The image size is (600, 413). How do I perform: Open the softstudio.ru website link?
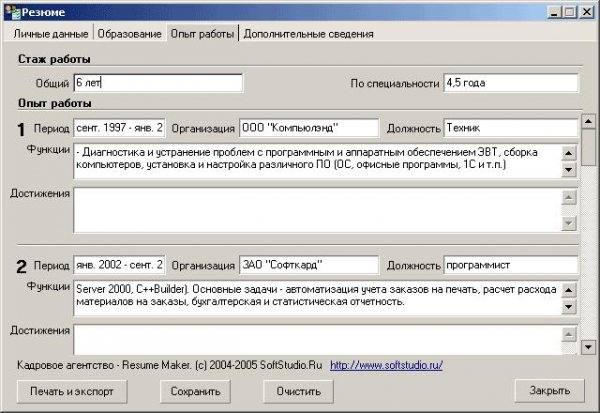(x=386, y=366)
